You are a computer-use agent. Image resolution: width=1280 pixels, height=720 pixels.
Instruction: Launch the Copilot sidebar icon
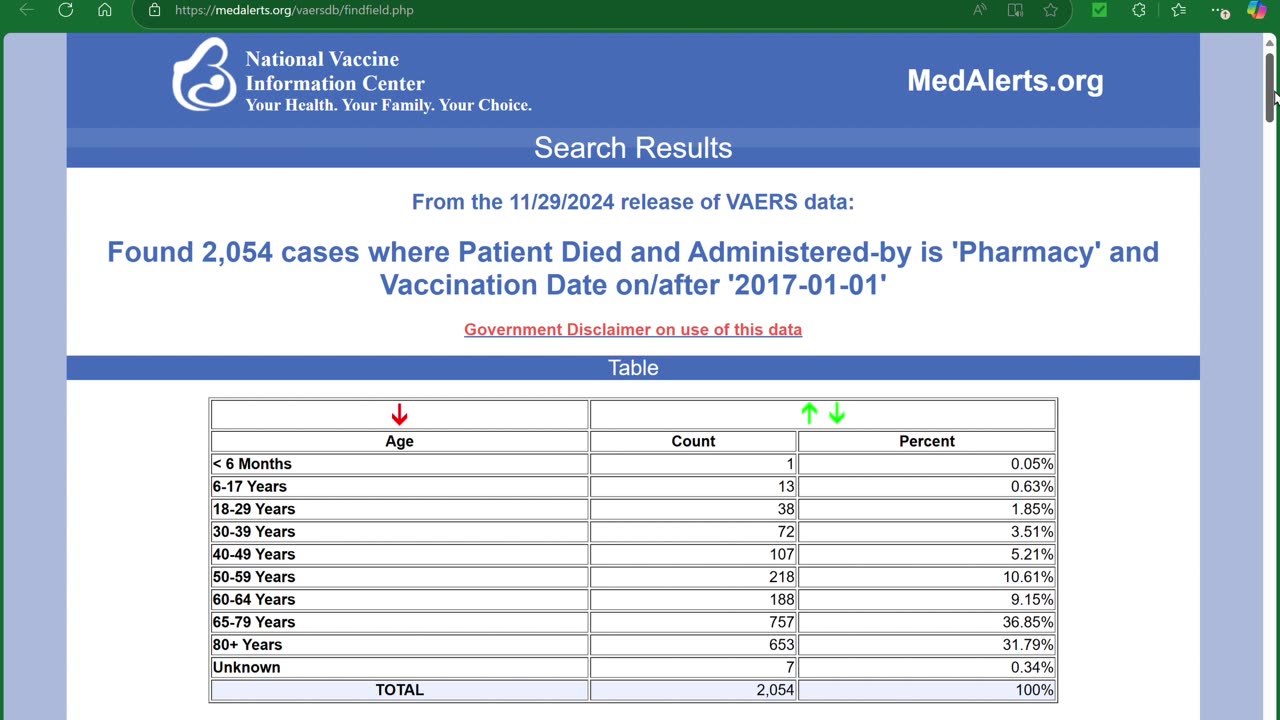click(x=1257, y=10)
